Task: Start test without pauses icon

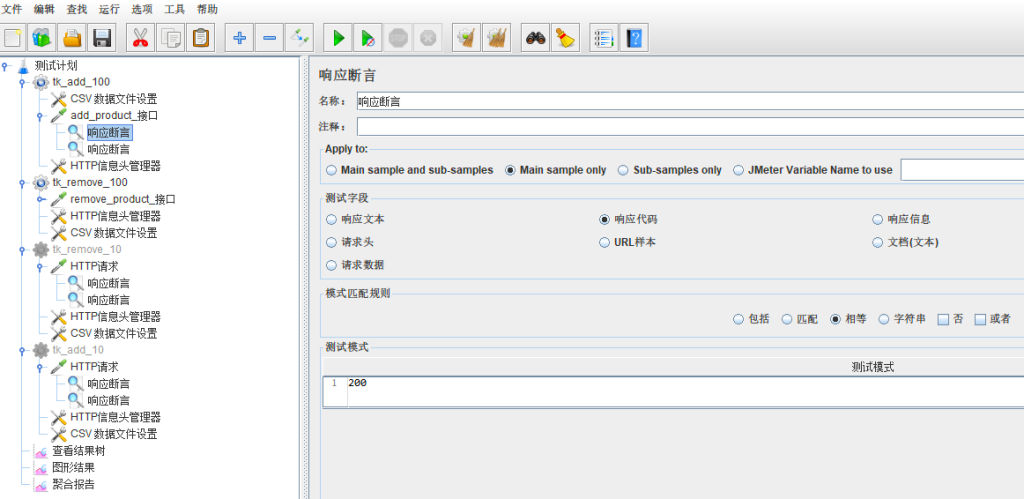Action: pos(368,38)
